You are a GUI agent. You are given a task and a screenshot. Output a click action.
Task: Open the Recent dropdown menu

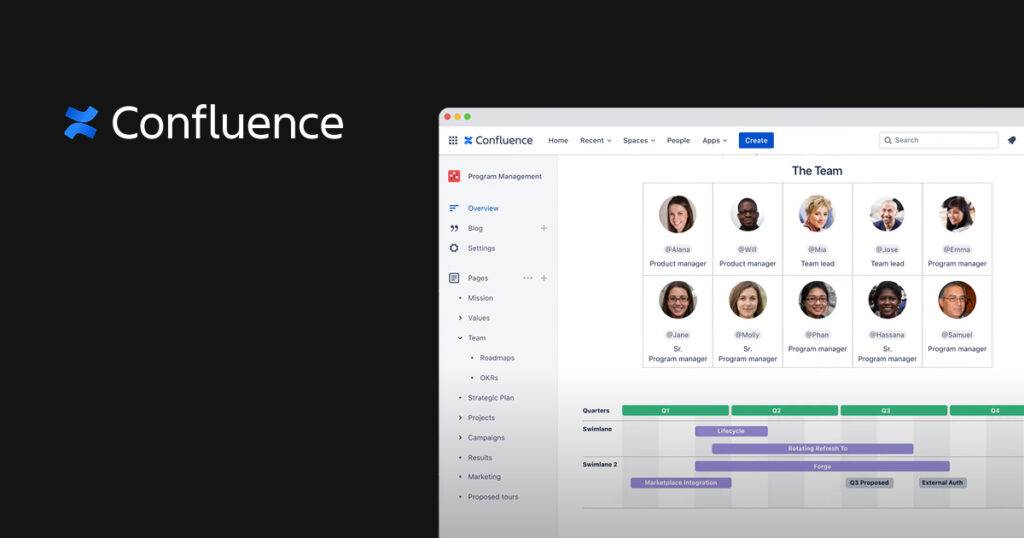[x=596, y=140]
